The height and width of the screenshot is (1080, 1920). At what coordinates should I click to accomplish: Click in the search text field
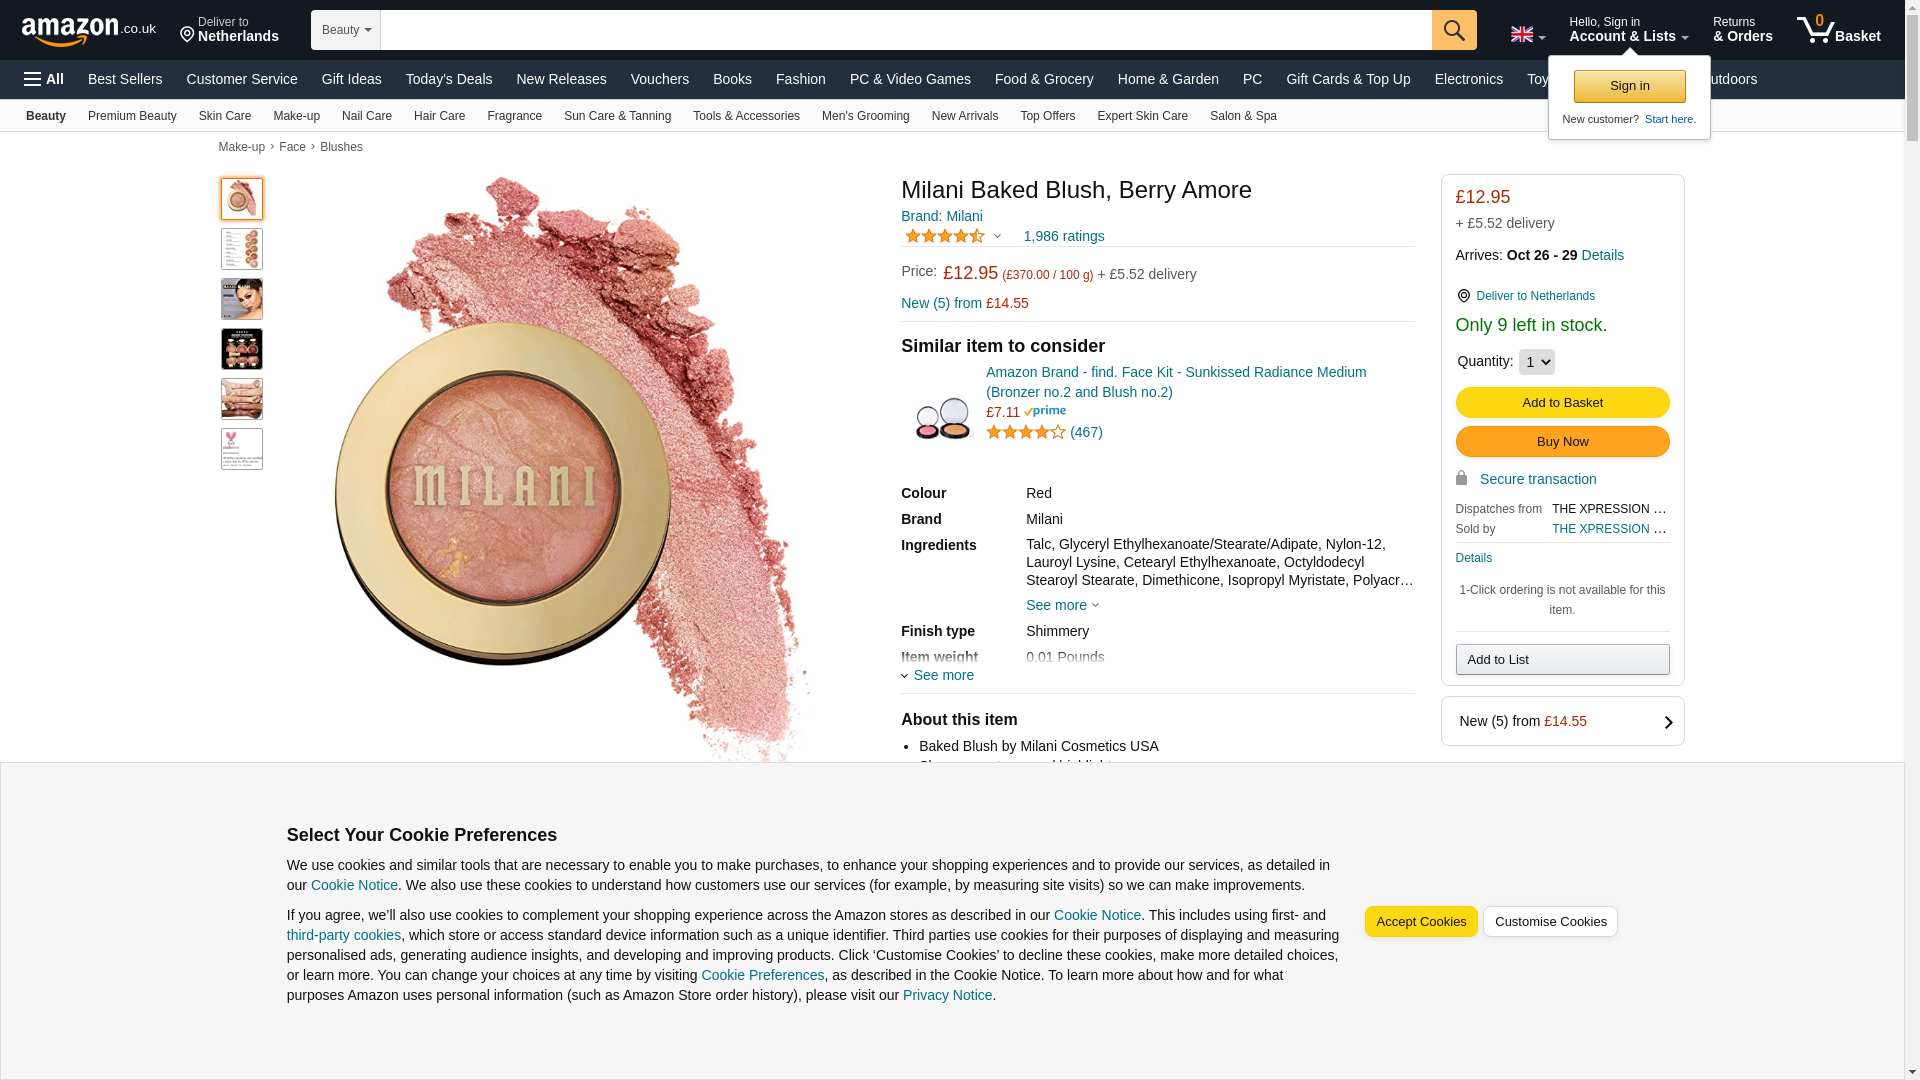(905, 30)
